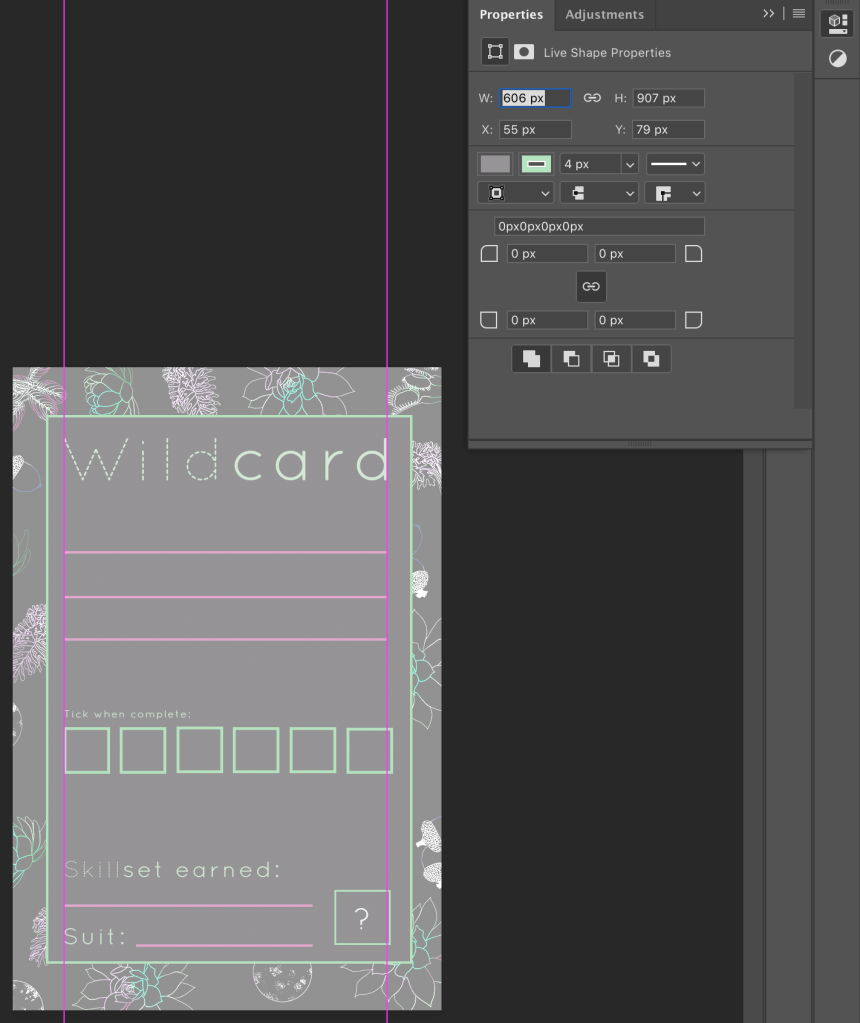This screenshot has height=1023, width=860.
Task: Click the H height input field
Action: coord(668,98)
